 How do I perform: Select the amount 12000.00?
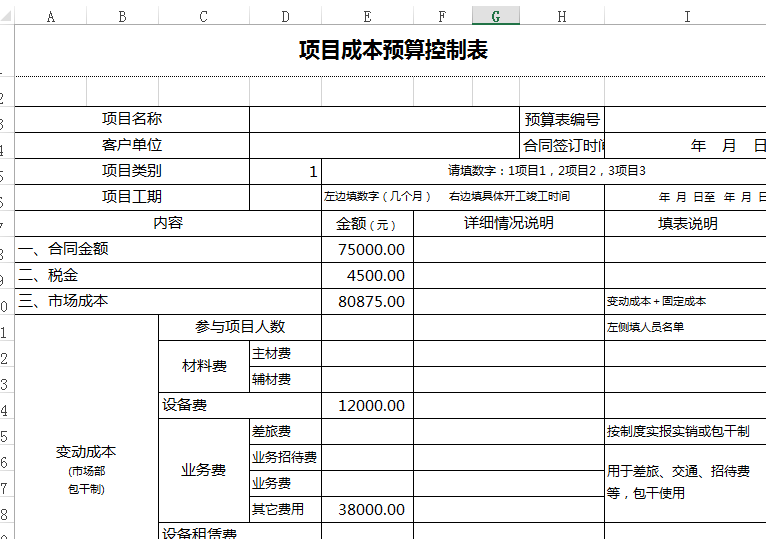367,406
